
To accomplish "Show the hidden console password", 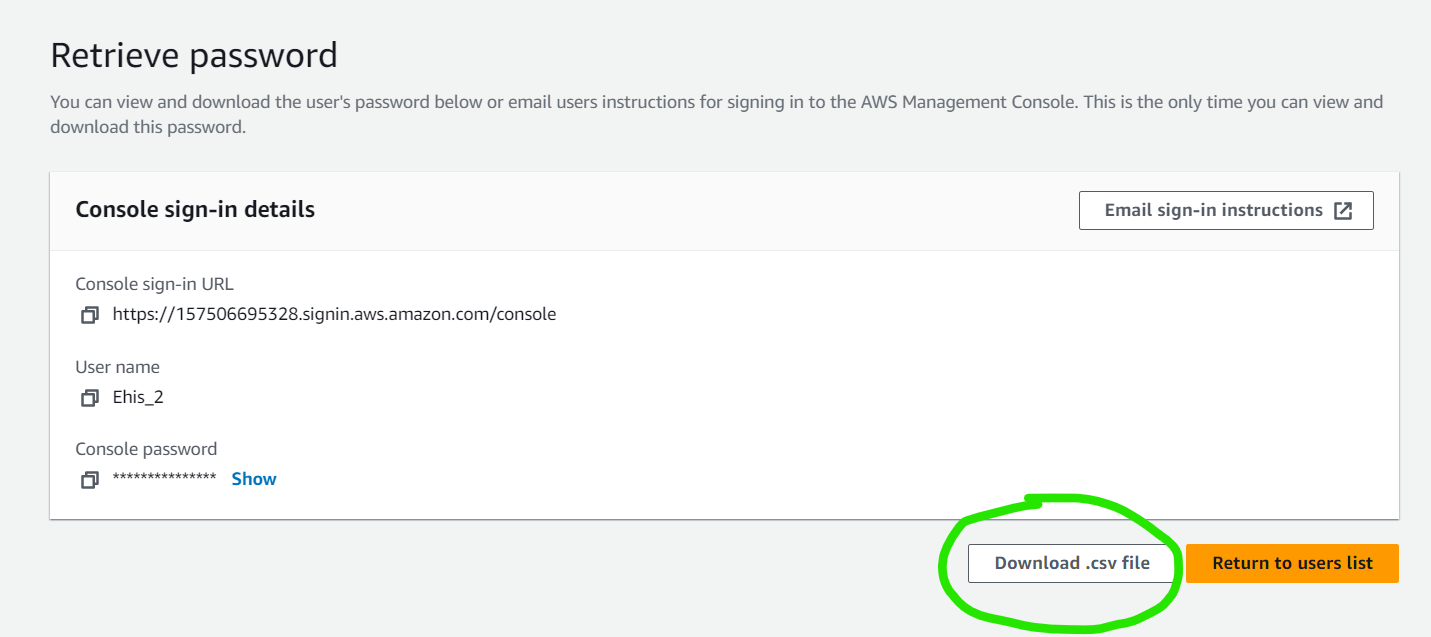I will [254, 479].
